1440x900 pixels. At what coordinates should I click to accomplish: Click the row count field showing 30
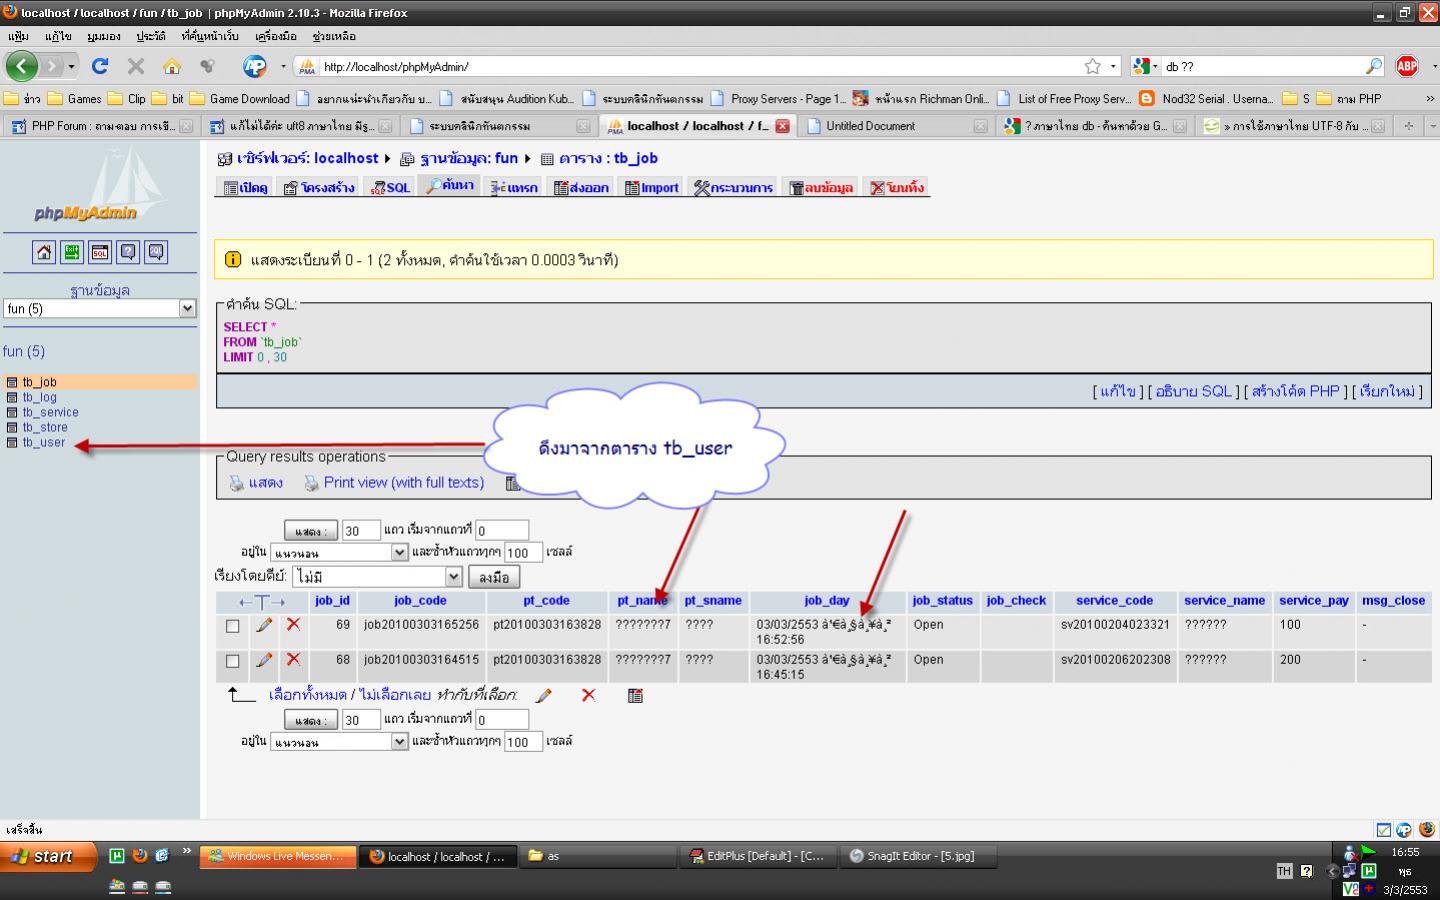[360, 531]
